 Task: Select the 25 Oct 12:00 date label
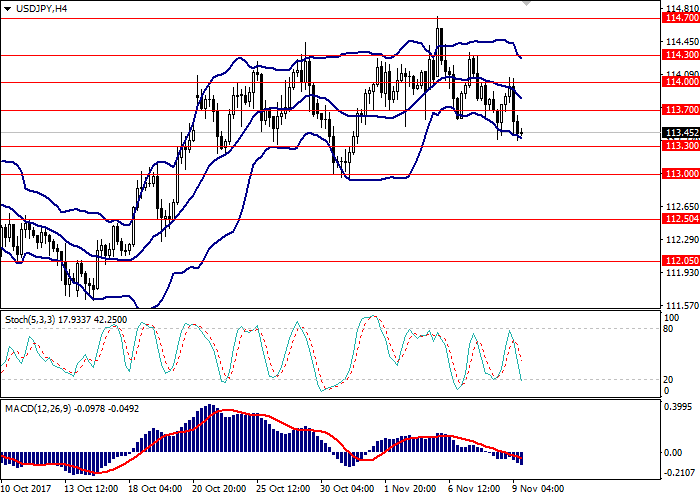(x=282, y=488)
